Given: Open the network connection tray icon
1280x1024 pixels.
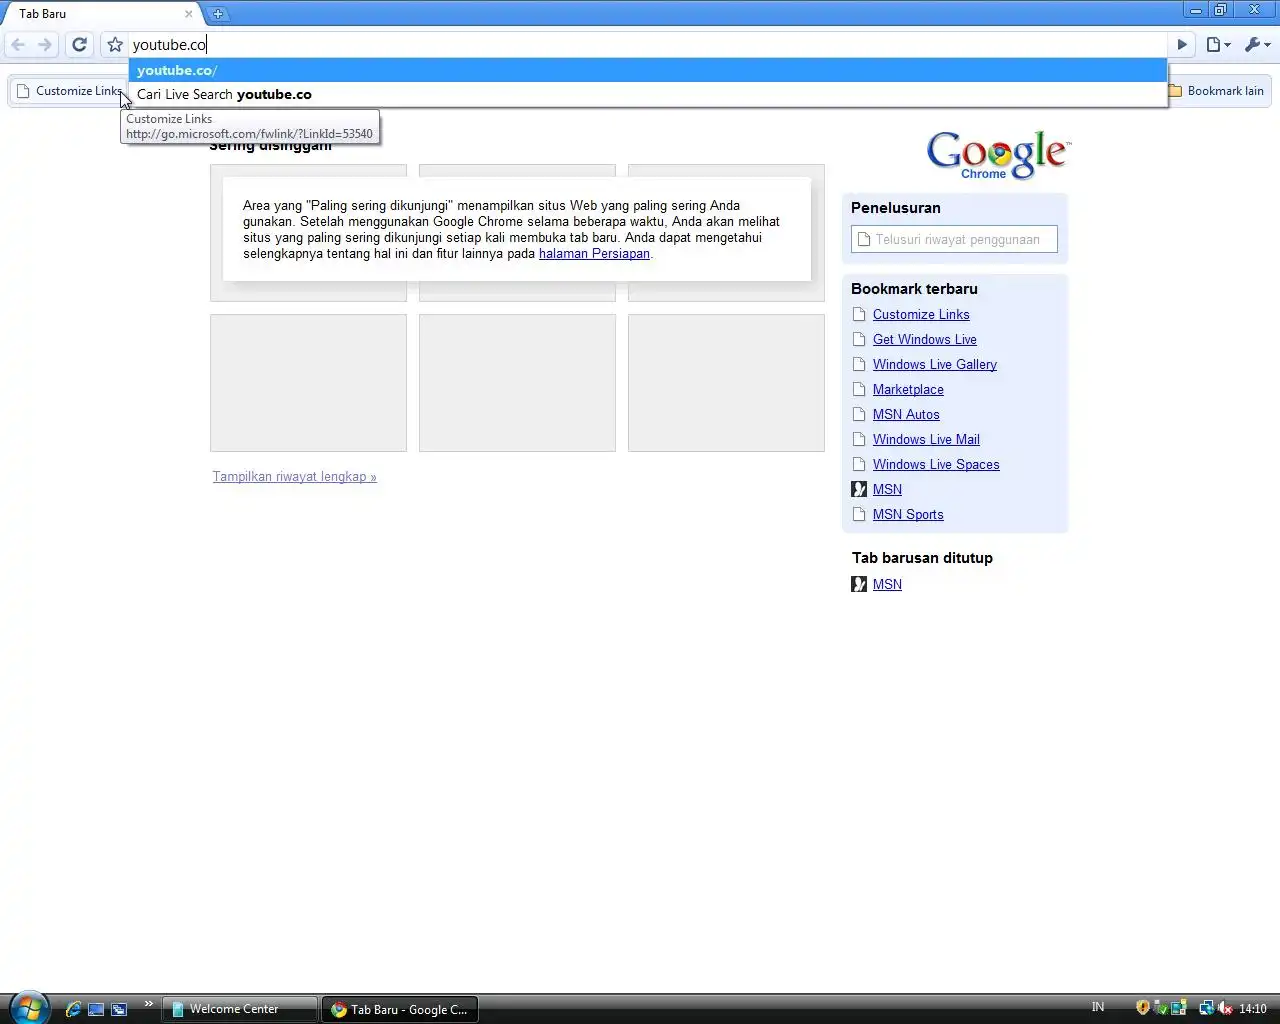Looking at the screenshot, I should pyautogui.click(x=1206, y=1008).
